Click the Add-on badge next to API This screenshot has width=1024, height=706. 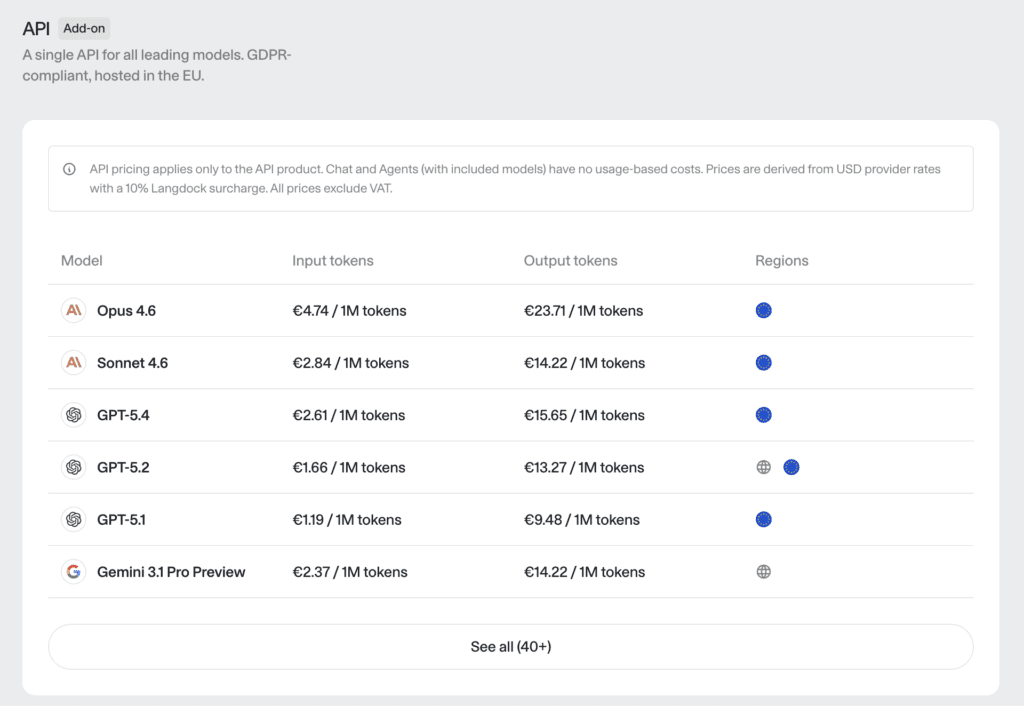pyautogui.click(x=84, y=29)
